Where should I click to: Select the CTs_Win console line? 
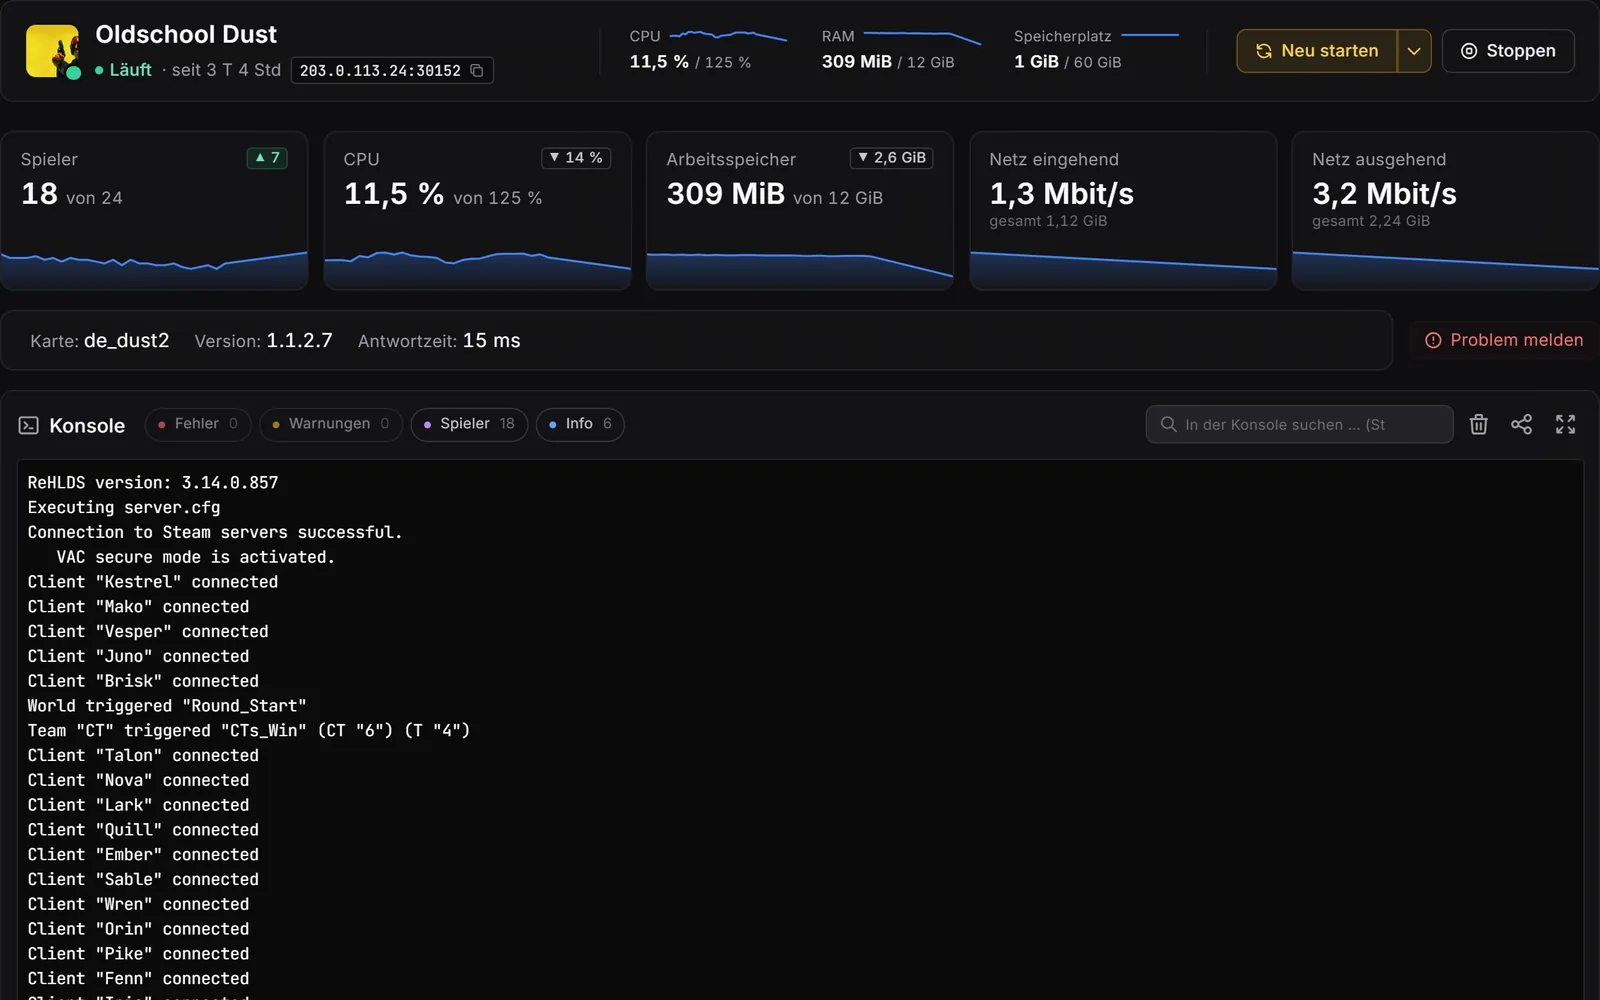249,731
